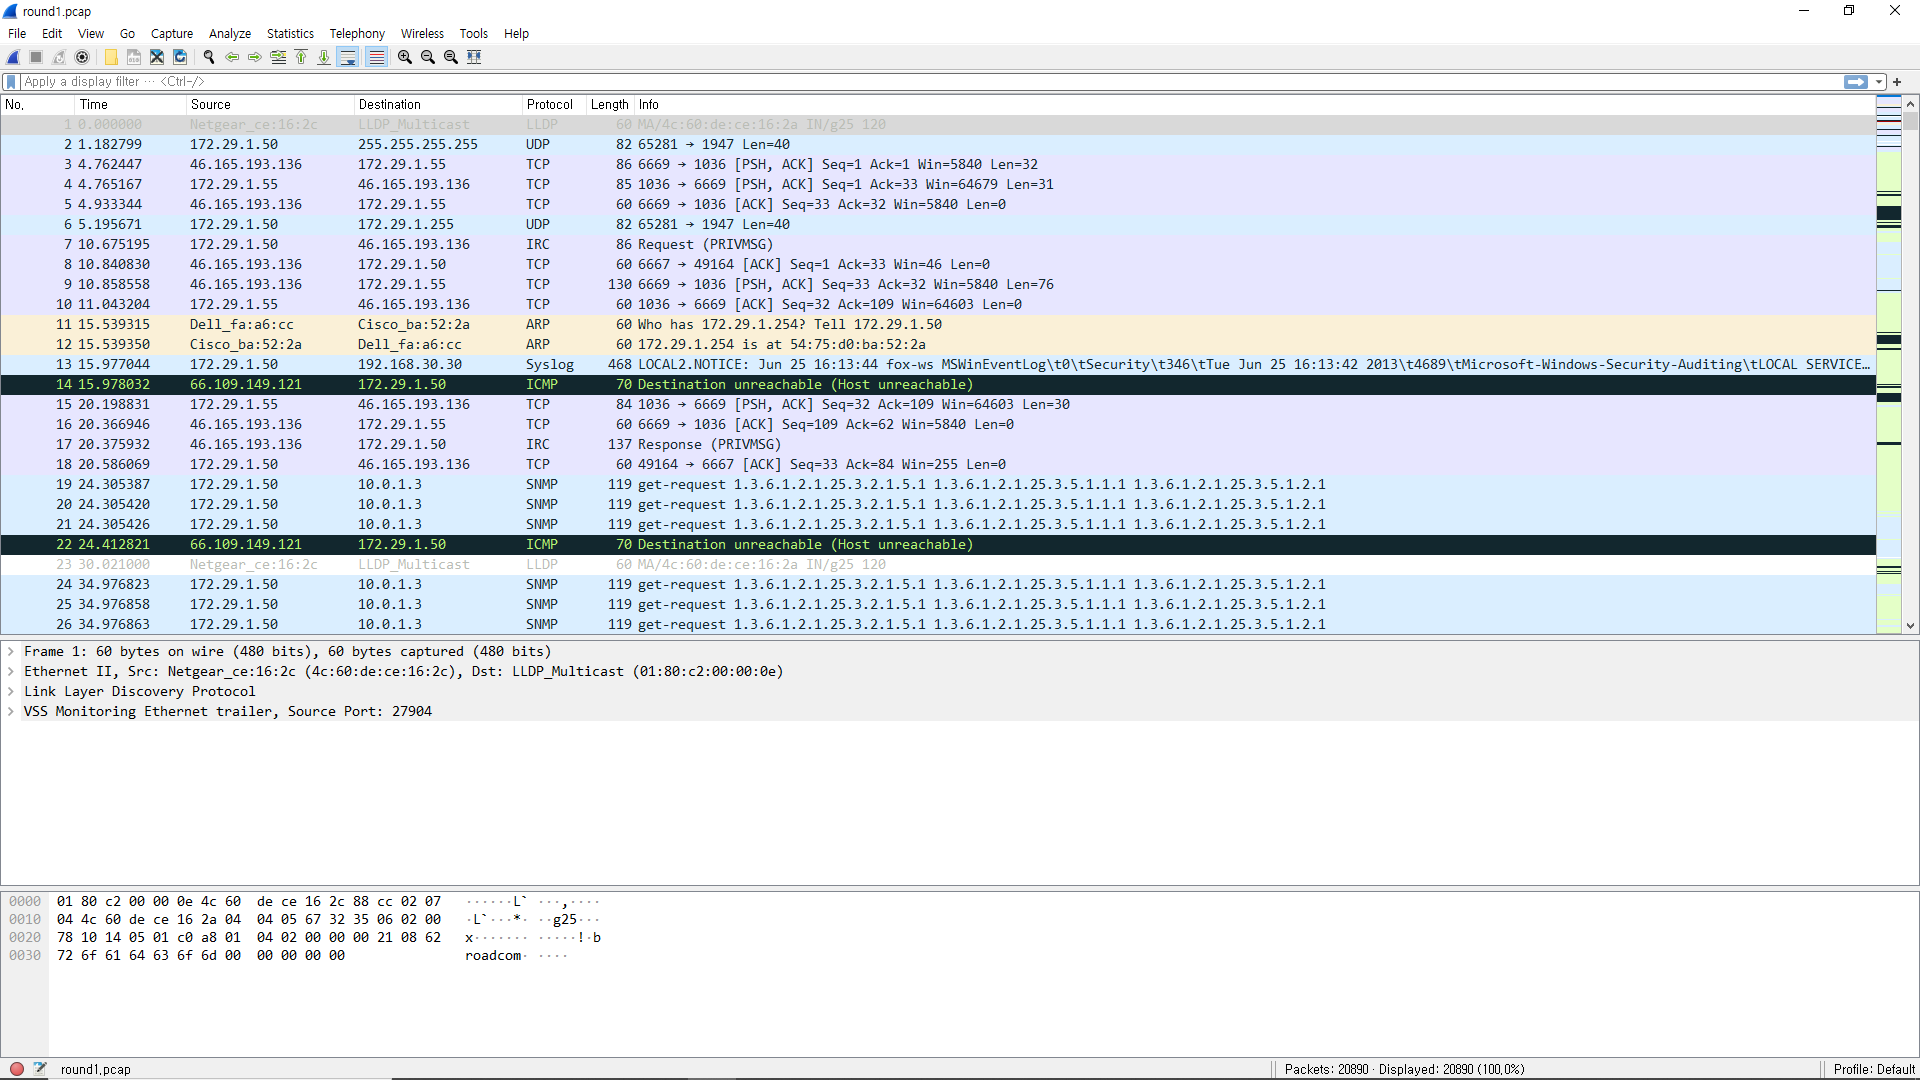Screen dimensions: 1920x1080
Task: Open capture options gear icon
Action: (82, 57)
